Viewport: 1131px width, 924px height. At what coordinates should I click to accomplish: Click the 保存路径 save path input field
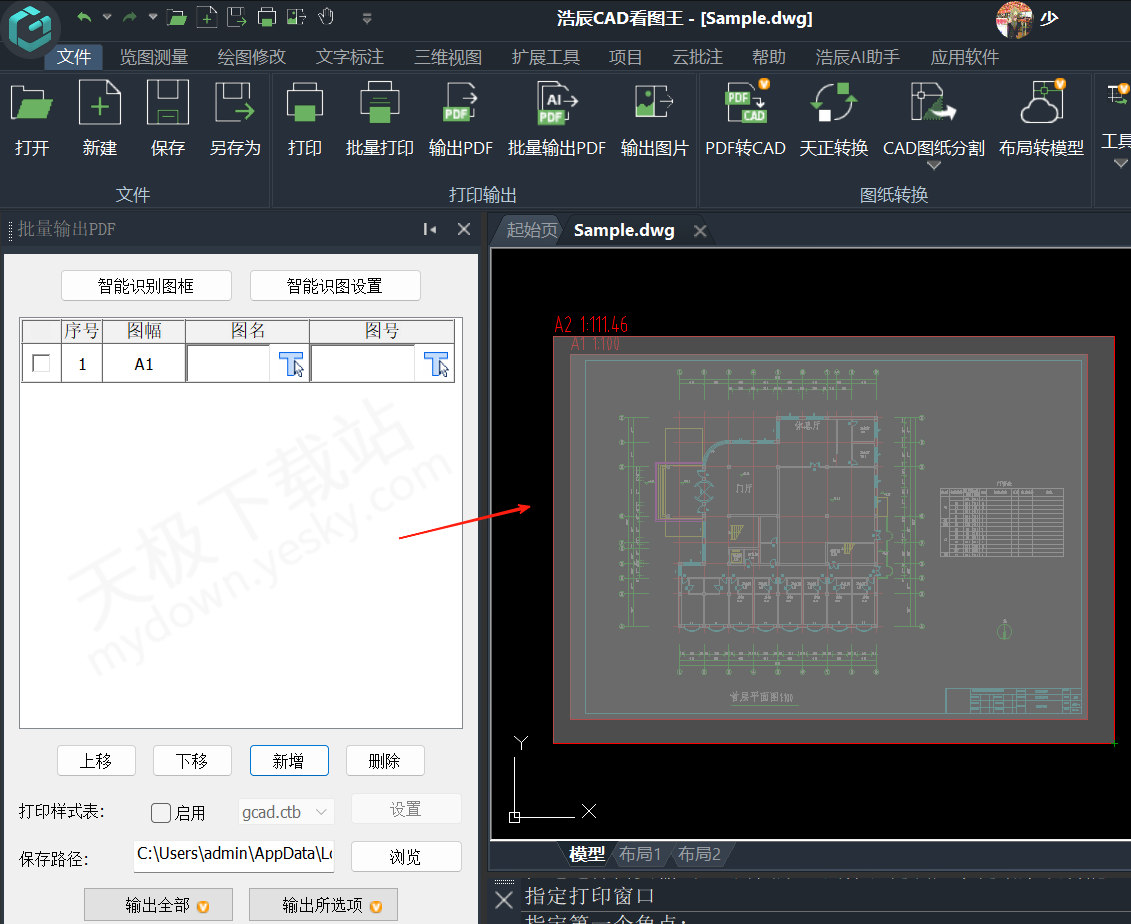pyautogui.click(x=234, y=855)
